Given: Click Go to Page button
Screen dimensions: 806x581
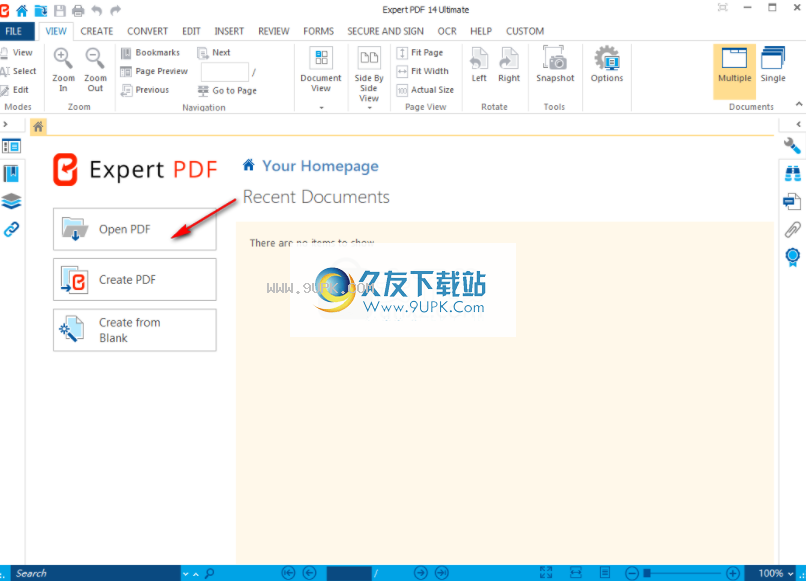Looking at the screenshot, I should pos(227,90).
